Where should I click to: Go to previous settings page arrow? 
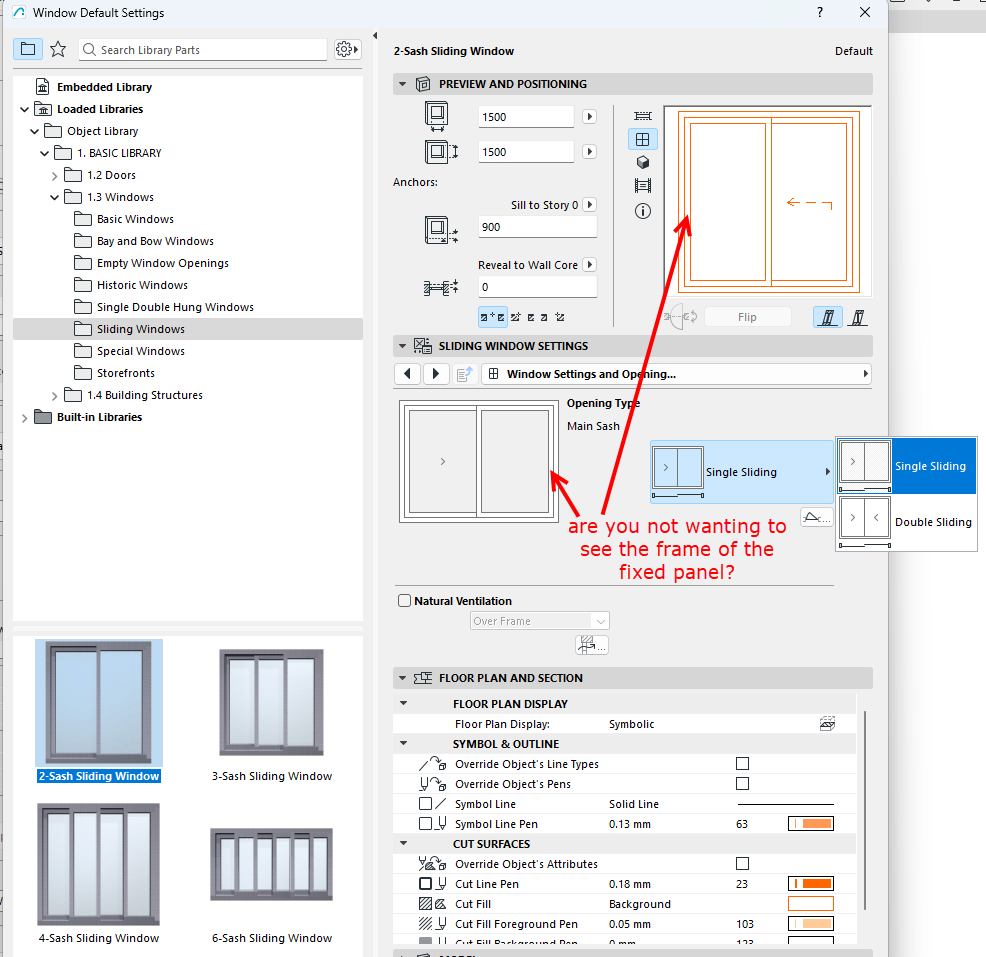tap(407, 374)
